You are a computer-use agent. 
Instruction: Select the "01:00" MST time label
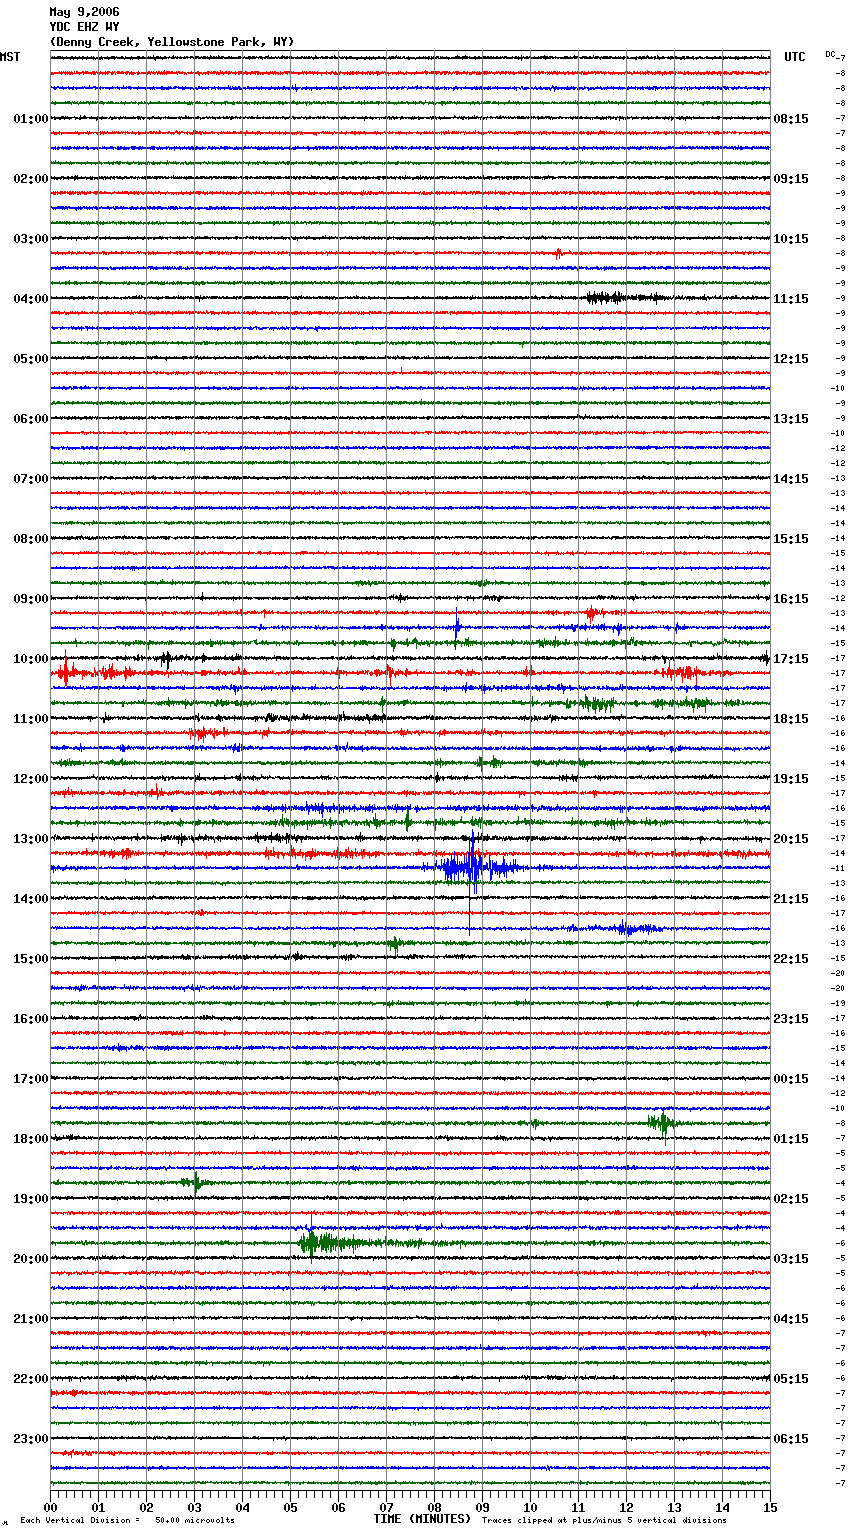pos(31,119)
